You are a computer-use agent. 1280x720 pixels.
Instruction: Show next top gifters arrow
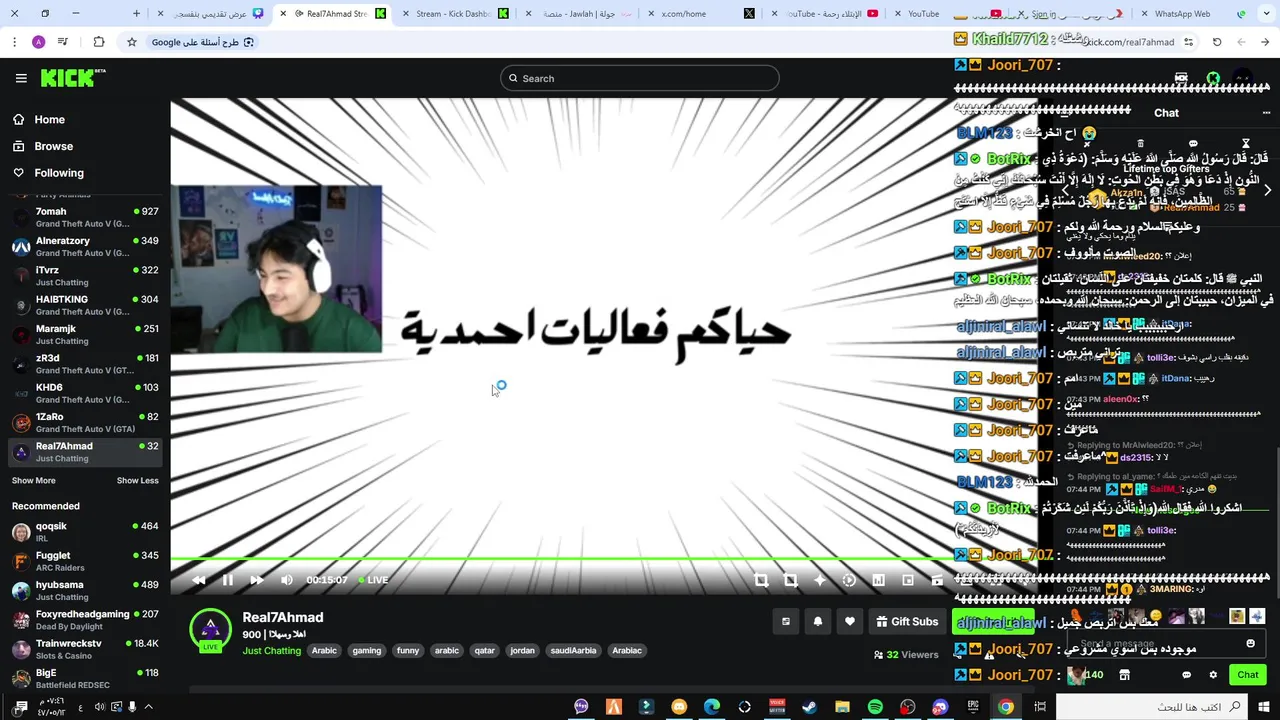pyautogui.click(x=1267, y=190)
